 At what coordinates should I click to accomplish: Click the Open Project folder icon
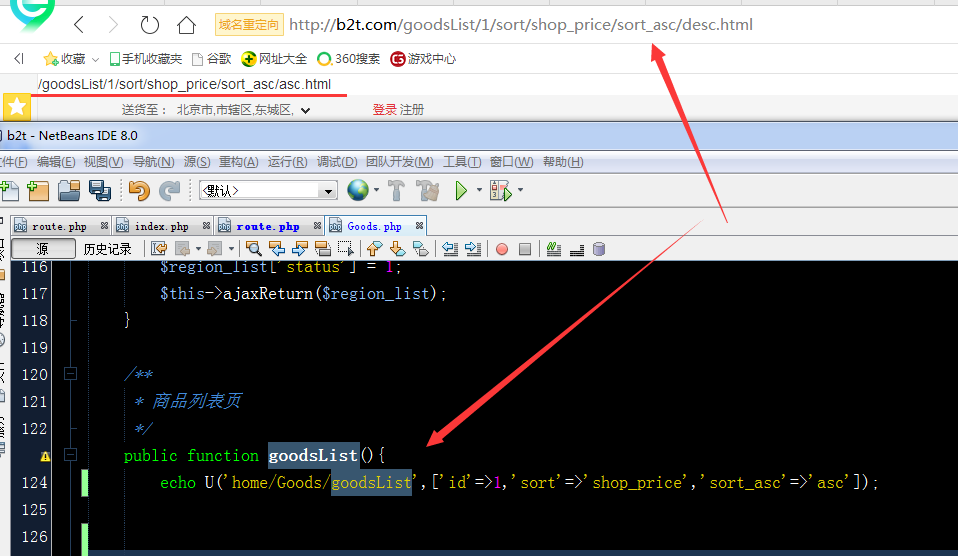tap(69, 190)
